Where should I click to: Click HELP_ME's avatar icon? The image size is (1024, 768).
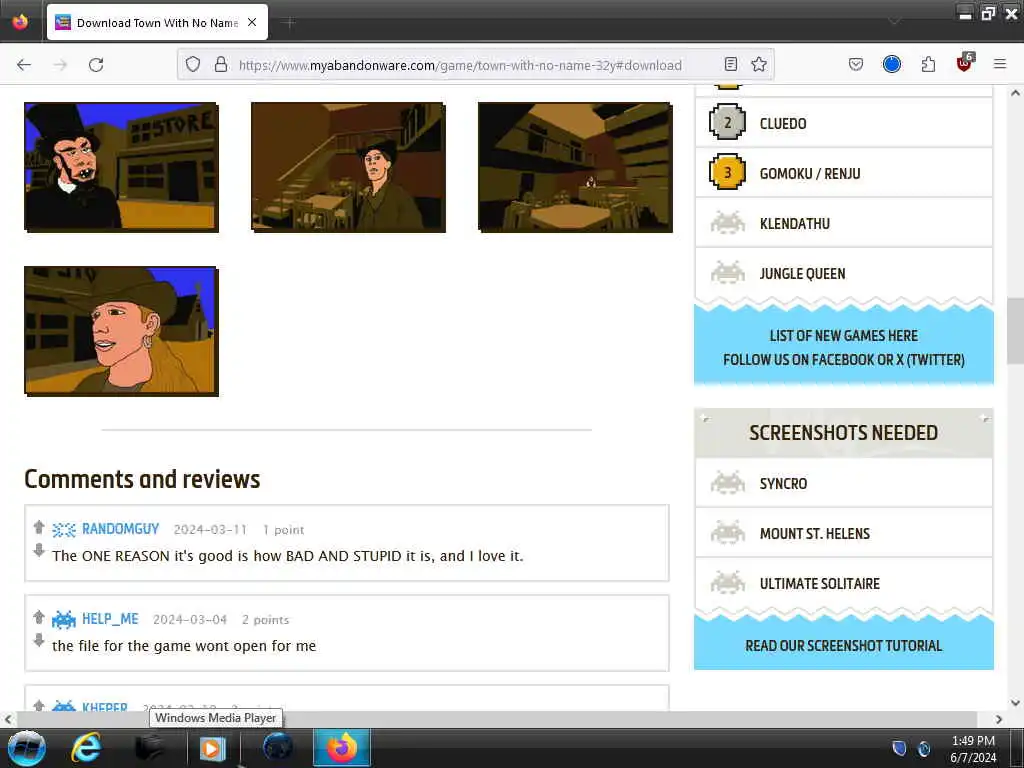coord(64,619)
